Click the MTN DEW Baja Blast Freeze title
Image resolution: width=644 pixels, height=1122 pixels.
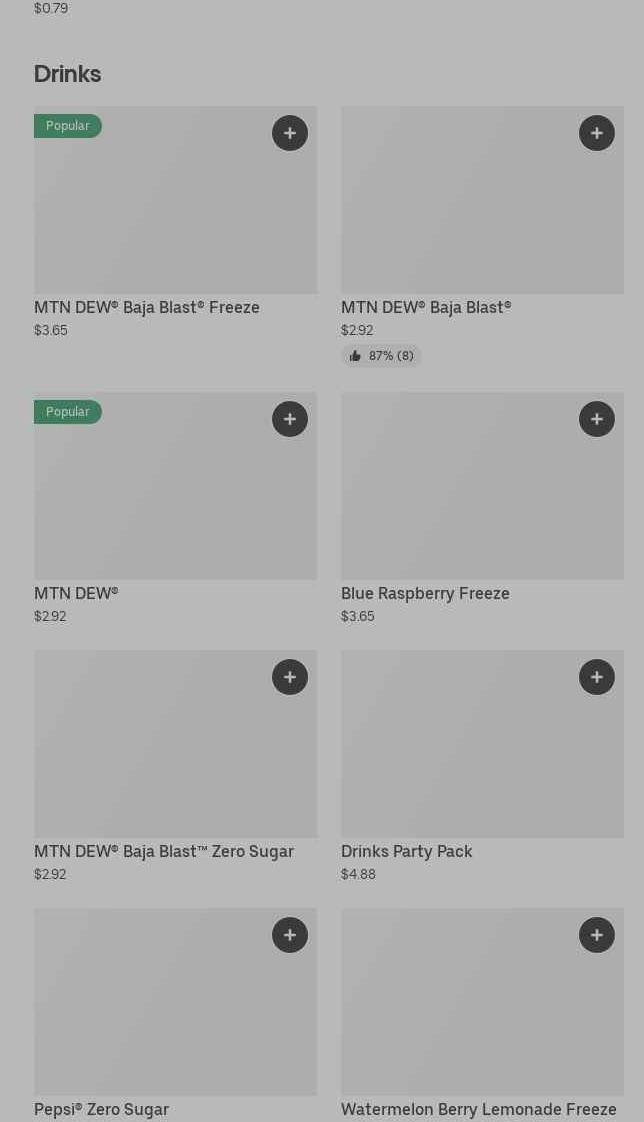pos(147,308)
